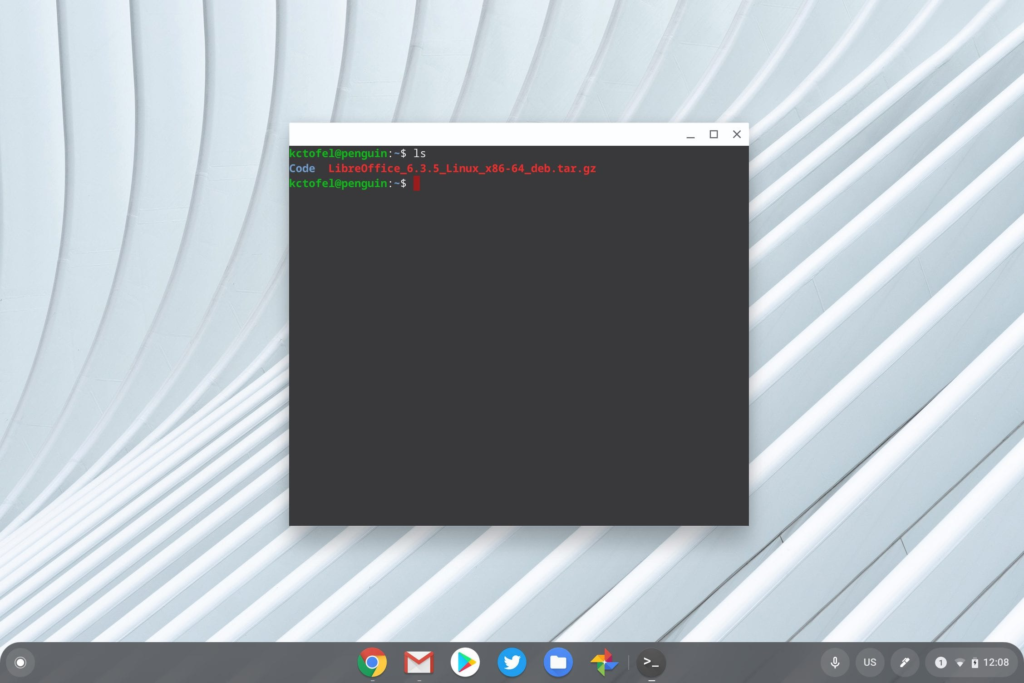This screenshot has height=683, width=1024.
Task: Click the LibreOffice tar.gz filename
Action: [462, 168]
